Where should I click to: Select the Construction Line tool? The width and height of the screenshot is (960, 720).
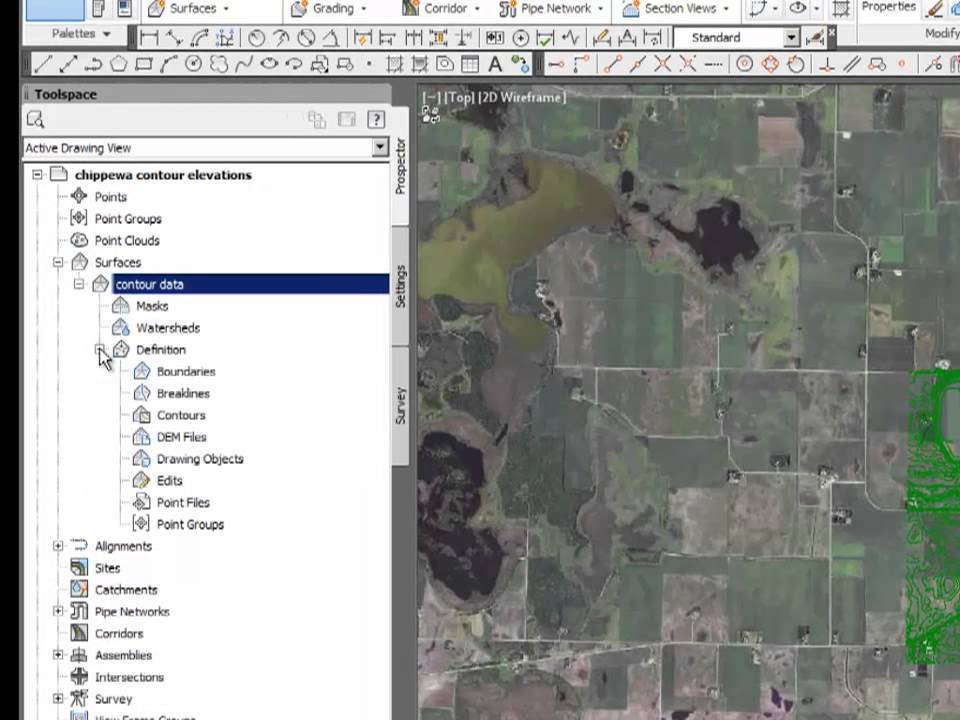(x=68, y=64)
